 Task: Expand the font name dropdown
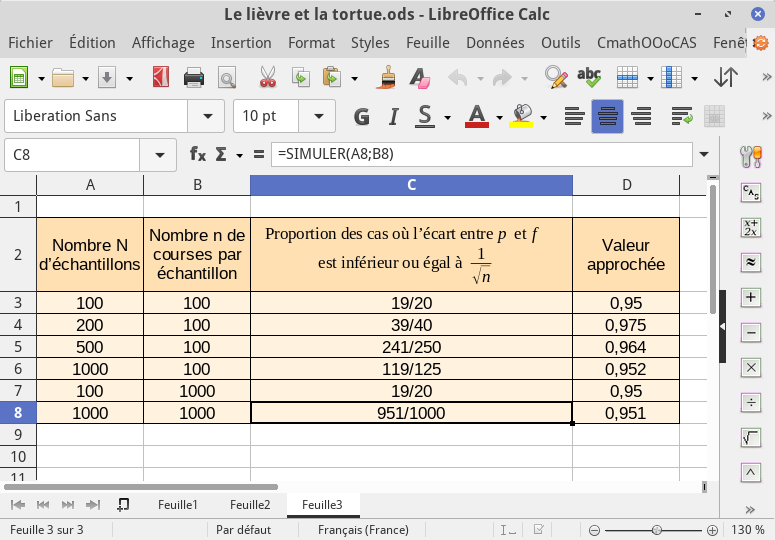207,116
